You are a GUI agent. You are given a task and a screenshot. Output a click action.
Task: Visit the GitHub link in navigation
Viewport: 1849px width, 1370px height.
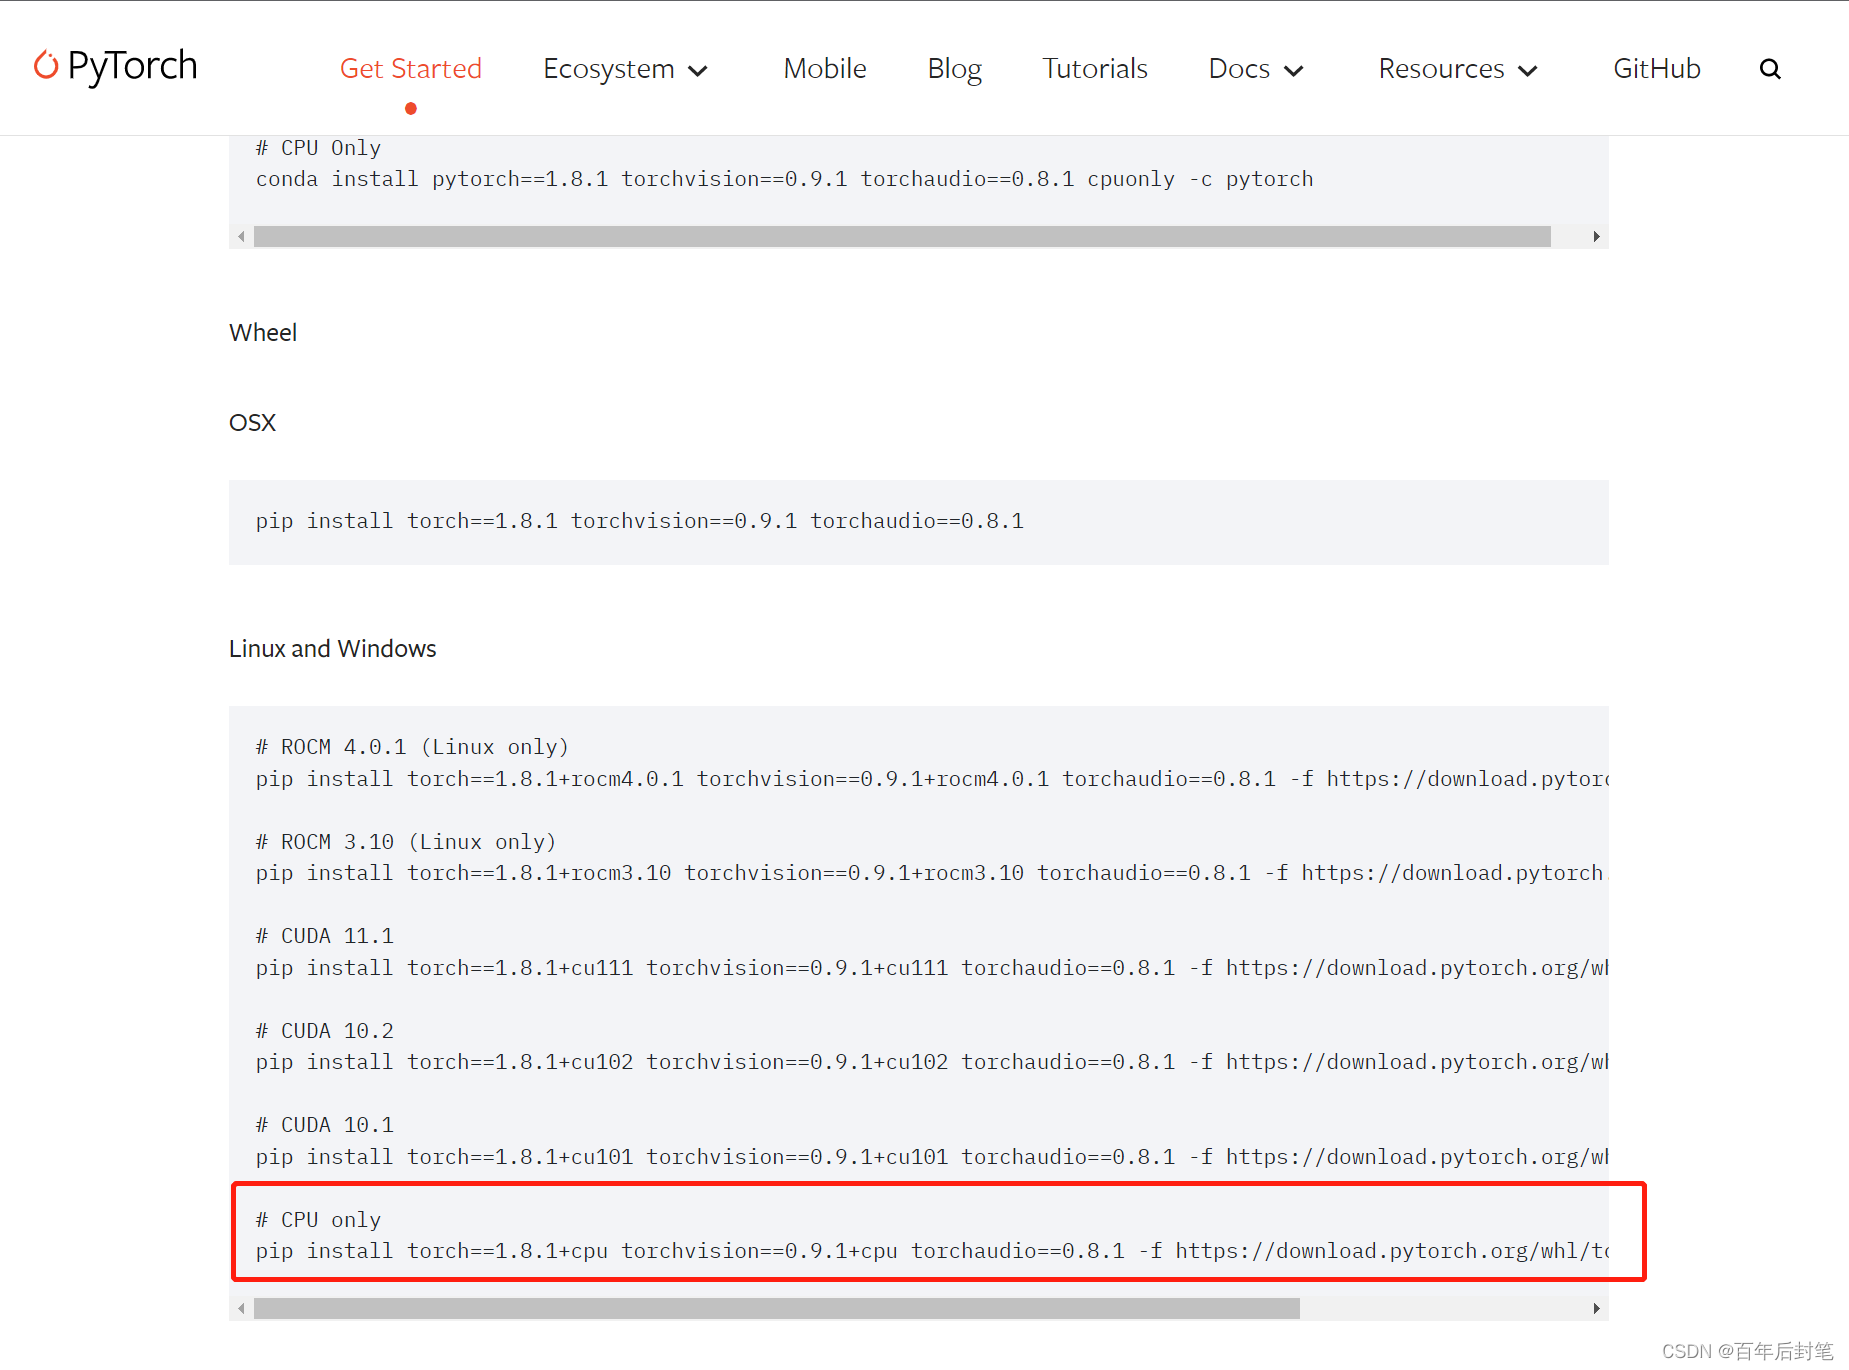(1657, 69)
